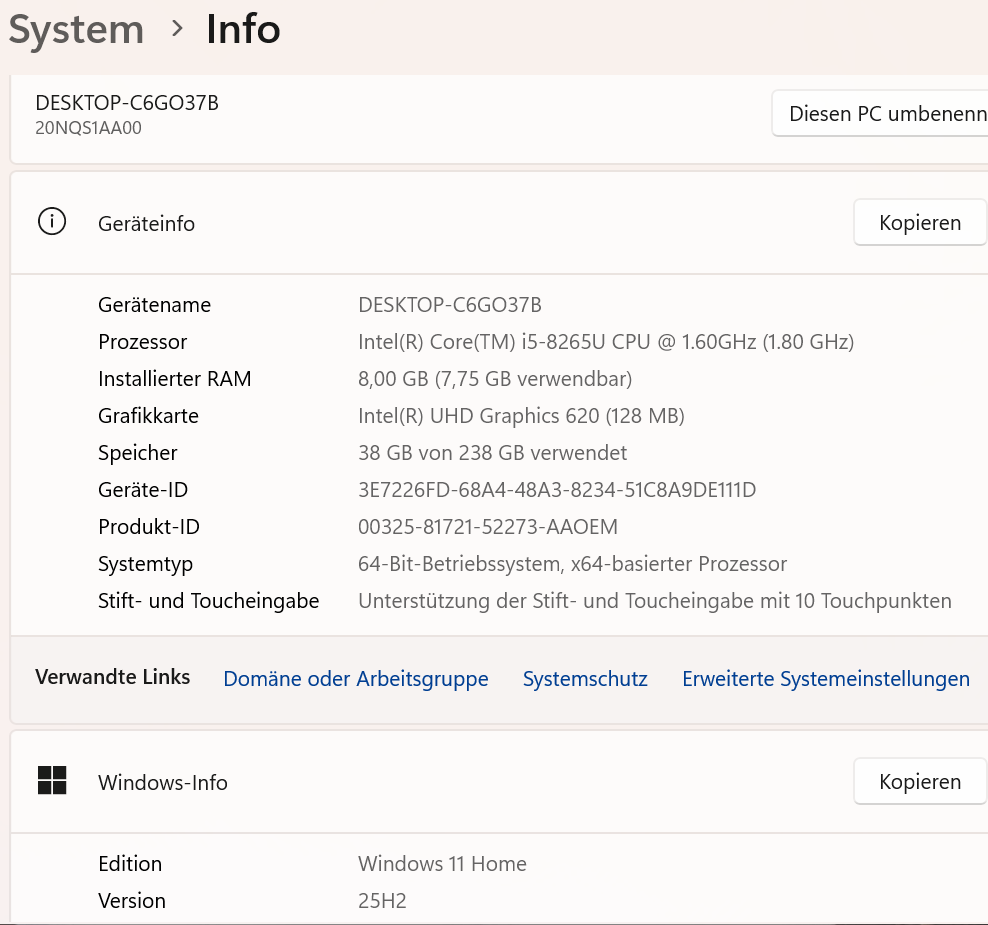
Task: Click the Info breadcrumb title
Action: [x=243, y=29]
